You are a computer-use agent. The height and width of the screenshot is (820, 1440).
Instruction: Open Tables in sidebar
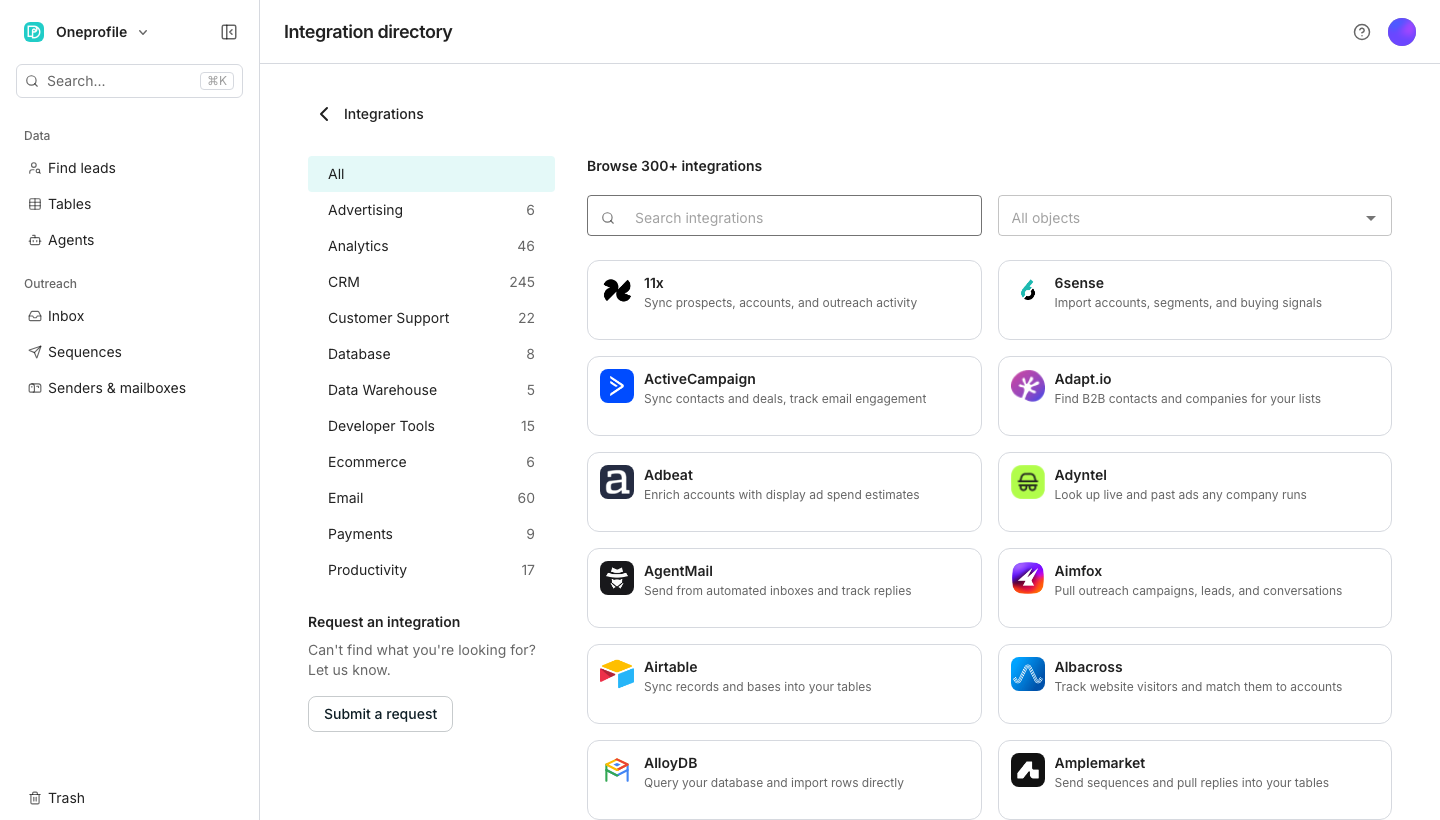129,204
